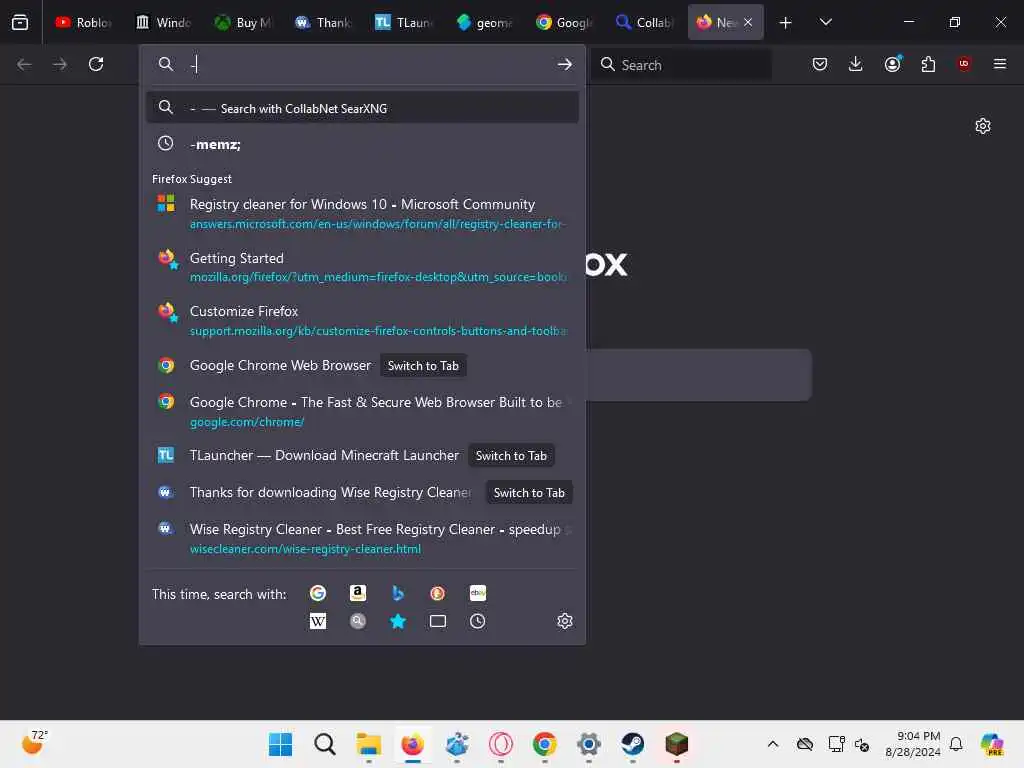
Task: Switch to the Buy Minecraft Xbox tab
Action: point(244,23)
